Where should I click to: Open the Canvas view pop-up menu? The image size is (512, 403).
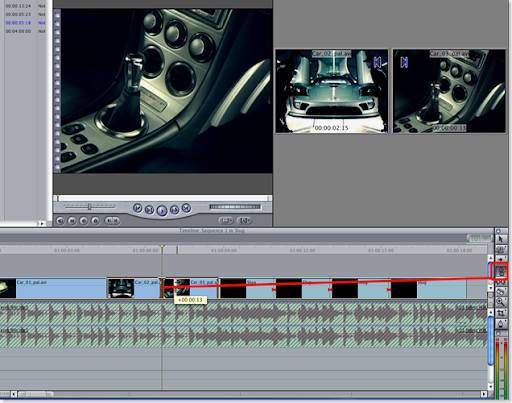[244, 220]
